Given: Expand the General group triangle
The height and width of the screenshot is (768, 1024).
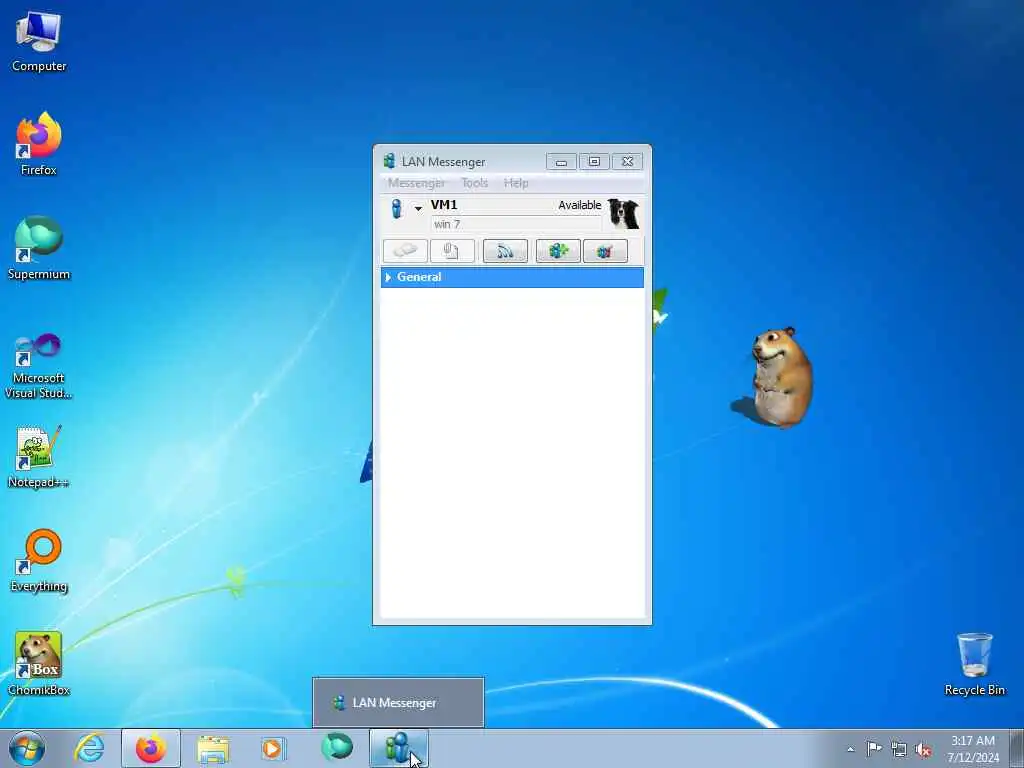Looking at the screenshot, I should tap(389, 278).
